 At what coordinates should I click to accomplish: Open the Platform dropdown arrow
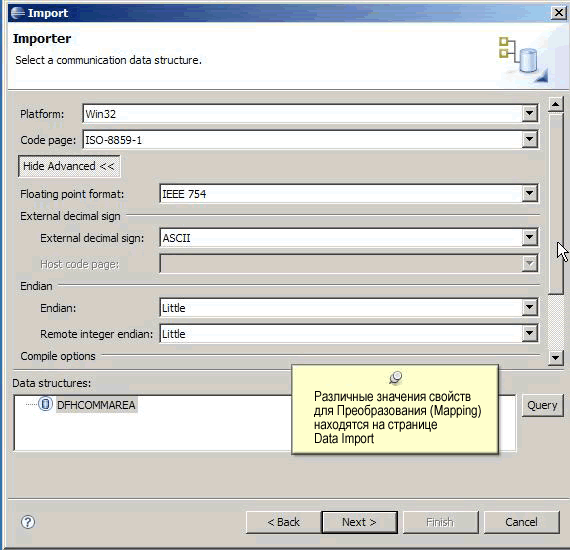(530, 113)
